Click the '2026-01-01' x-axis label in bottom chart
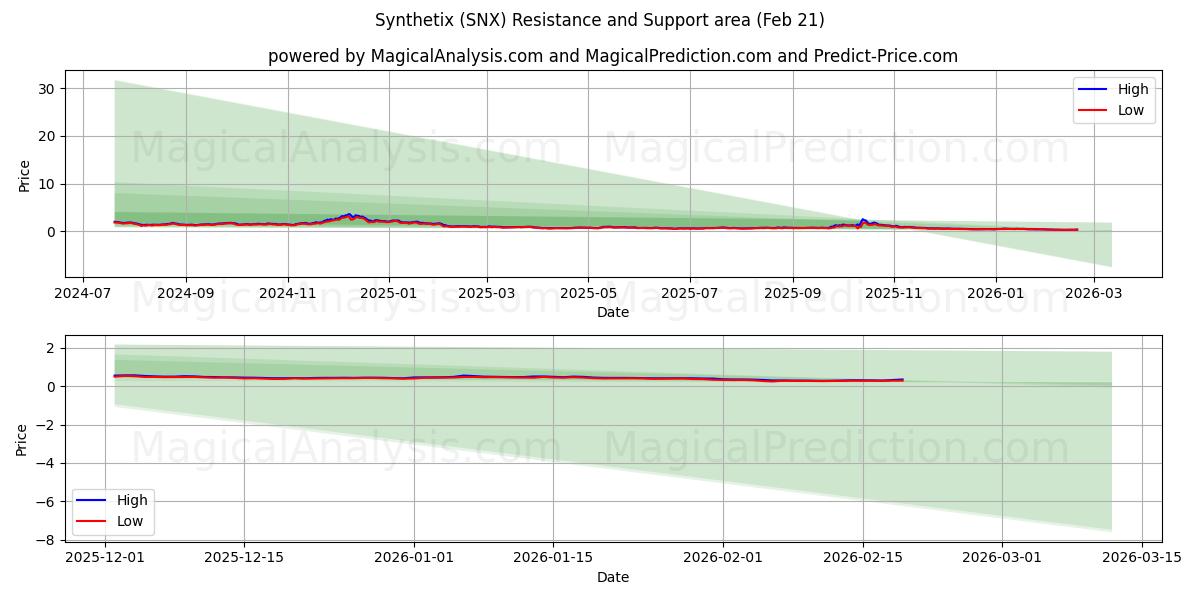The width and height of the screenshot is (1200, 600). (x=413, y=559)
